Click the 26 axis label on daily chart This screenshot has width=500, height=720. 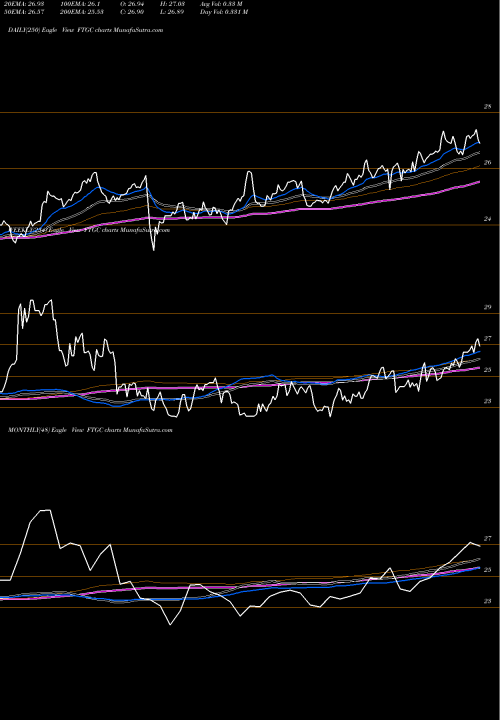(488, 163)
